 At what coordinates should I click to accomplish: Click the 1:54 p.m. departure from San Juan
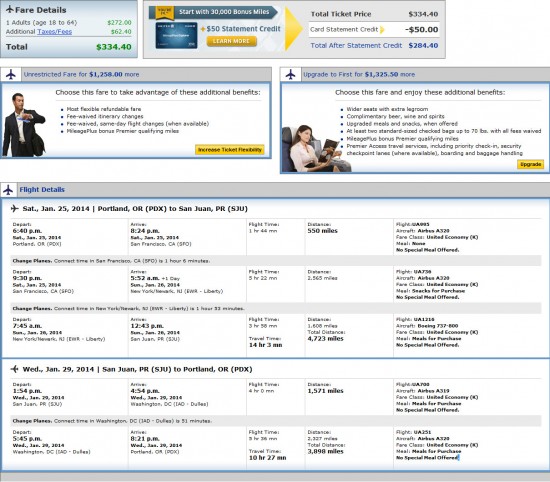click(x=27, y=391)
